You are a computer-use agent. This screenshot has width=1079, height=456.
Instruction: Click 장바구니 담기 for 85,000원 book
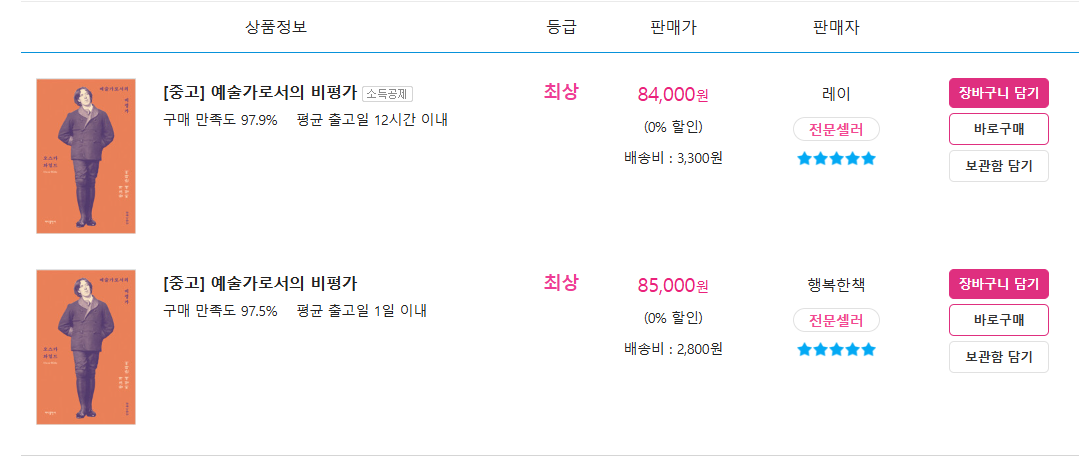pyautogui.click(x=998, y=284)
